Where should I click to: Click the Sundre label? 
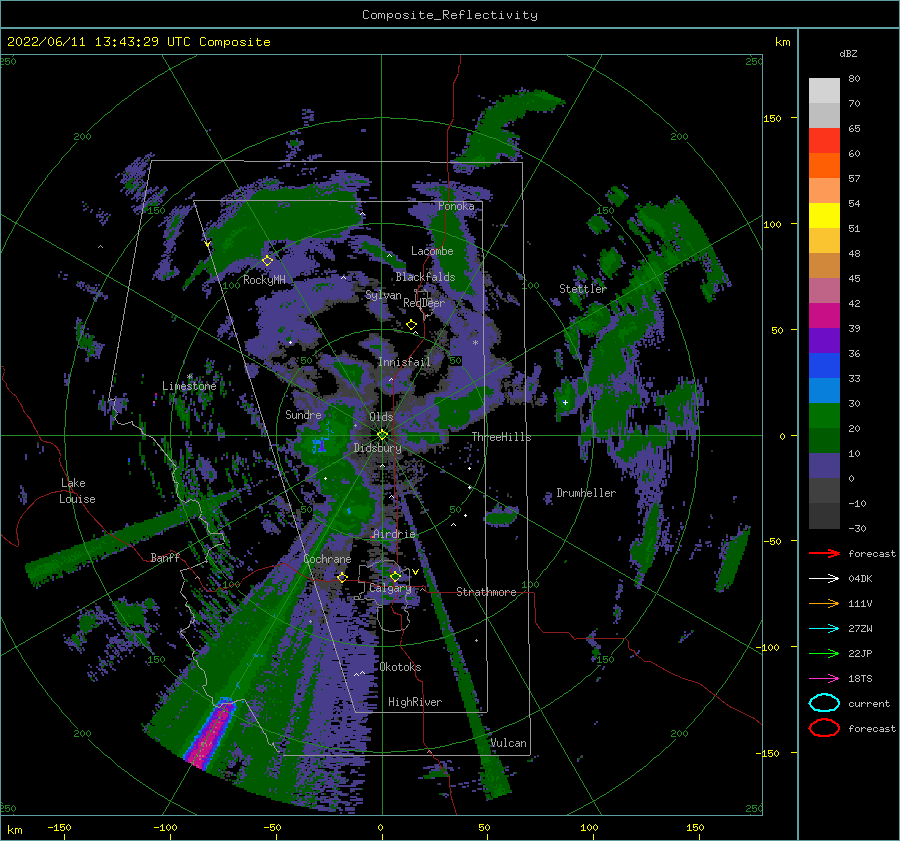[x=303, y=414]
